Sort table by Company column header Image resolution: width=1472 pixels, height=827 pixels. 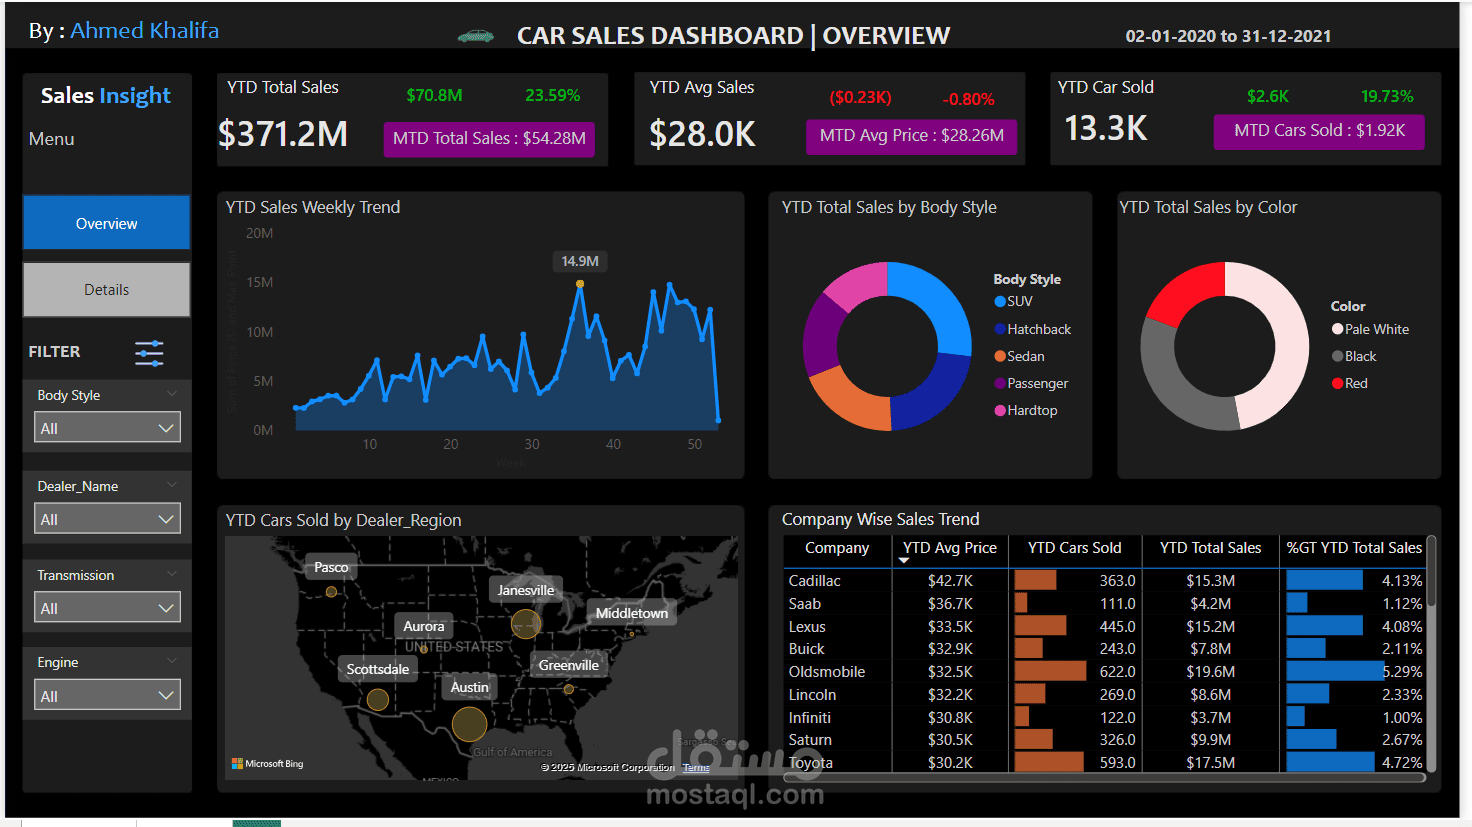point(837,548)
